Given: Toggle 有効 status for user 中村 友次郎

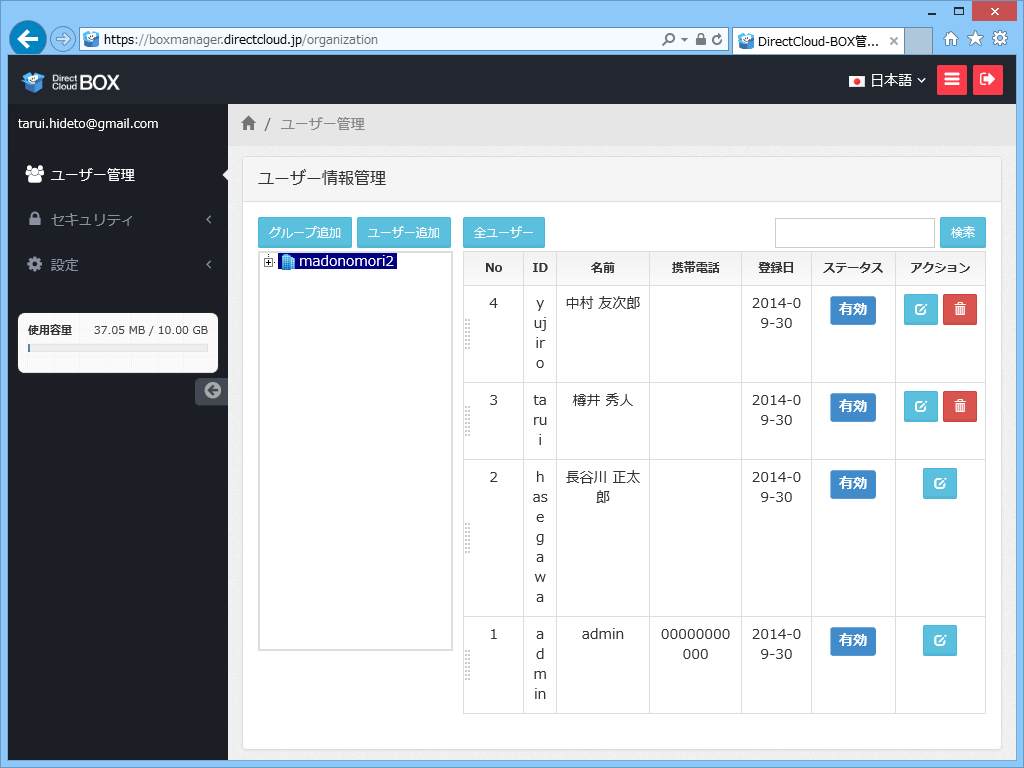Looking at the screenshot, I should 852,310.
